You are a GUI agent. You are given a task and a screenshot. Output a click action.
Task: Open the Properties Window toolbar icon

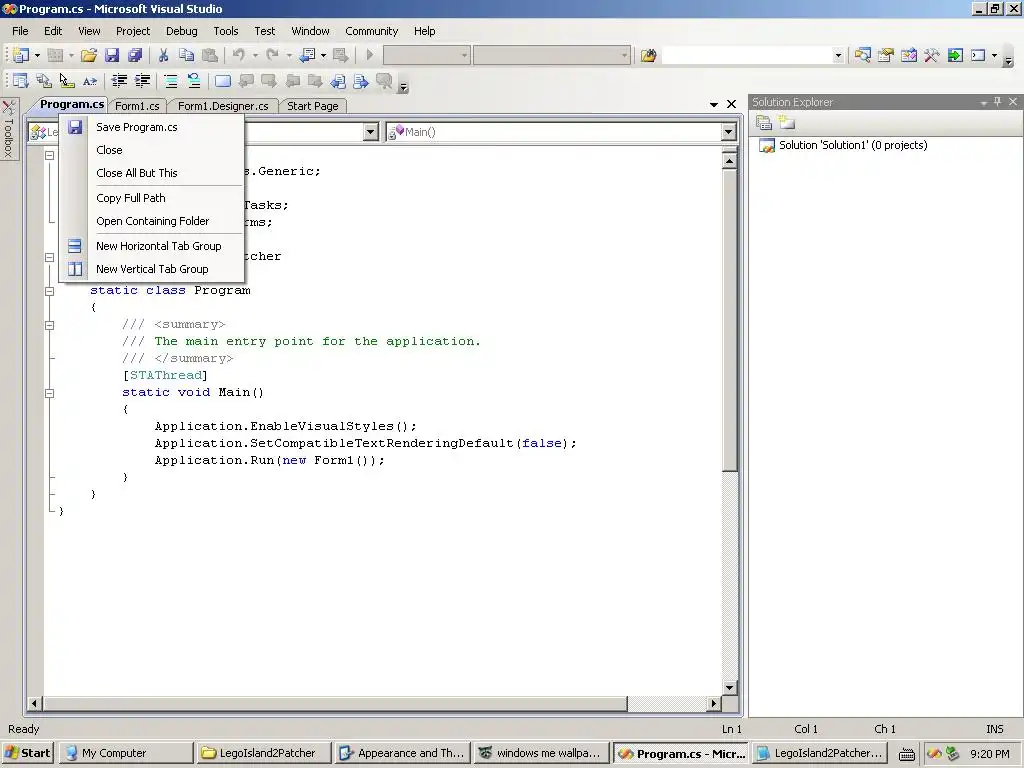pyautogui.click(x=886, y=56)
